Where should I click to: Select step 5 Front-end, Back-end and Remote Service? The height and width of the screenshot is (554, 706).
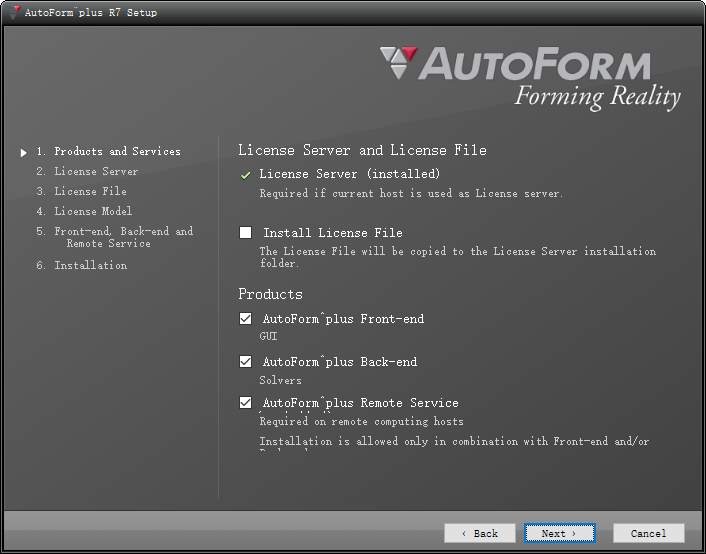click(115, 237)
